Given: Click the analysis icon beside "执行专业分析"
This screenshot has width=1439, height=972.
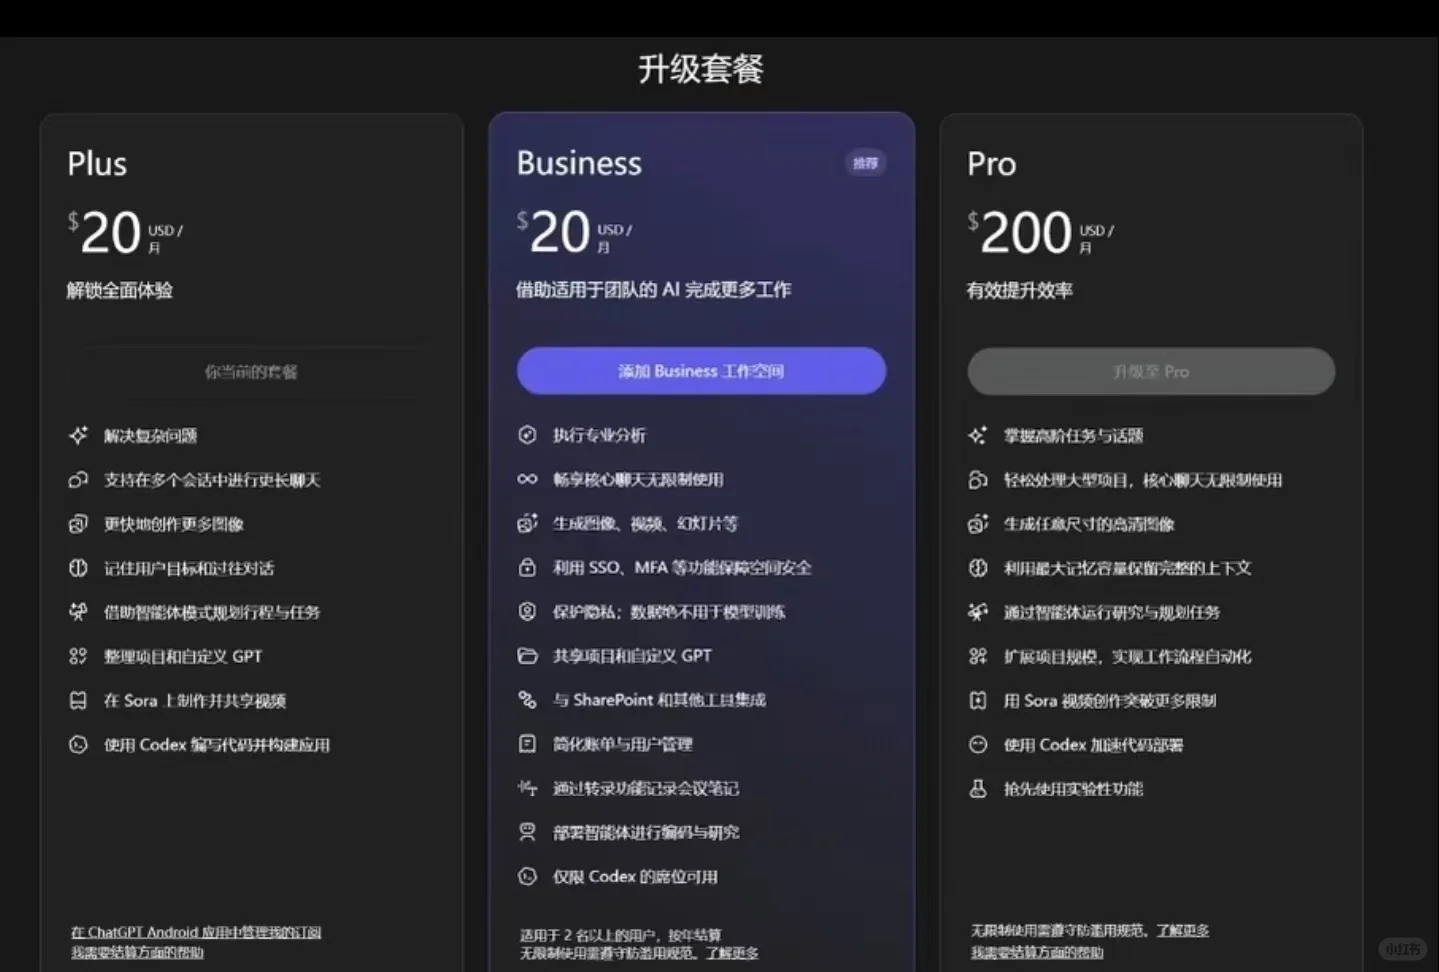Looking at the screenshot, I should [x=527, y=435].
